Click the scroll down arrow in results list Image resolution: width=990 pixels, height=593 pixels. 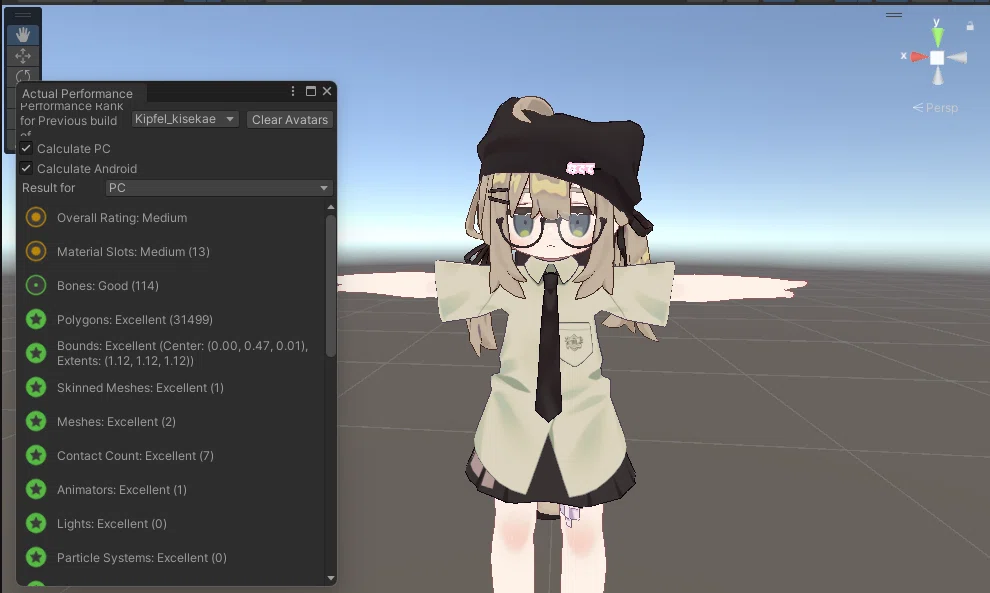[331, 578]
